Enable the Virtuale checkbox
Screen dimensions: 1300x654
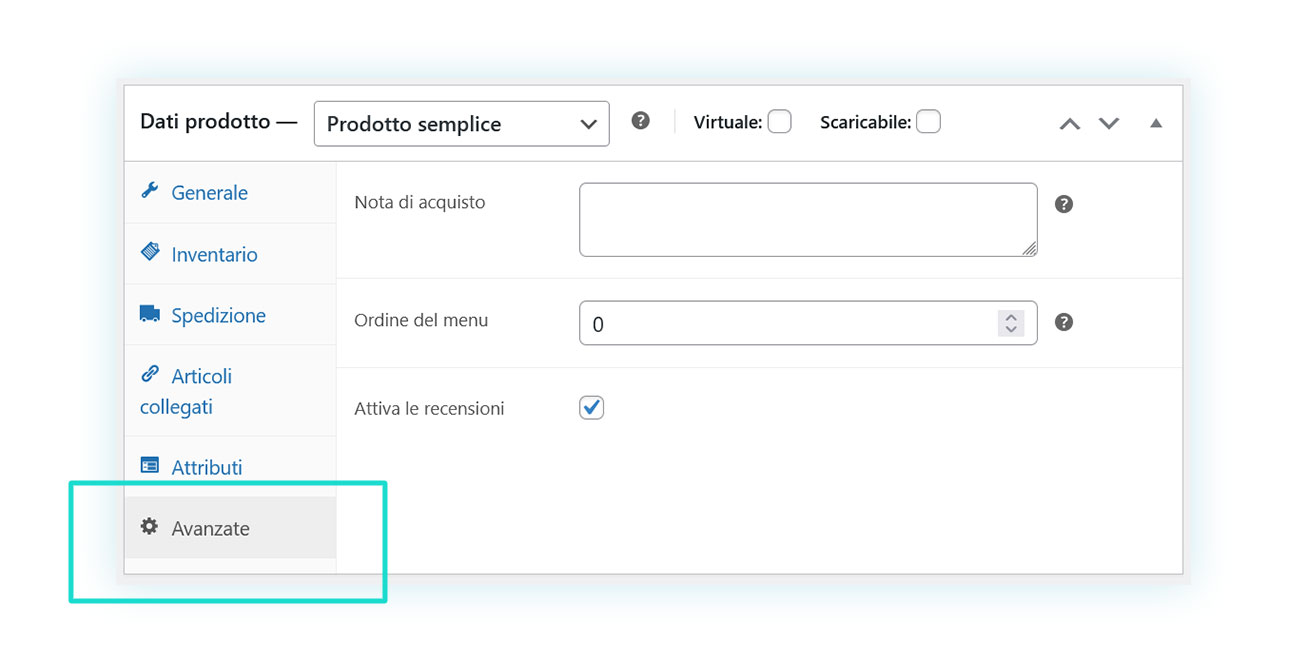pyautogui.click(x=780, y=122)
